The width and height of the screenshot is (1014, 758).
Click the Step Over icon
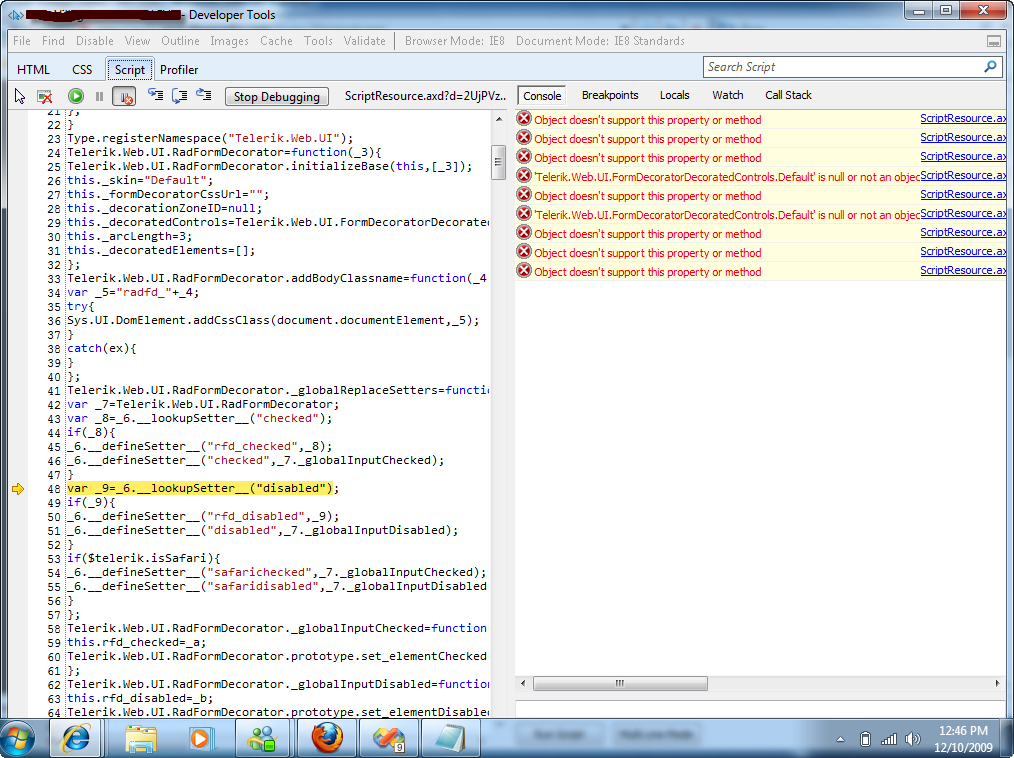point(179,96)
